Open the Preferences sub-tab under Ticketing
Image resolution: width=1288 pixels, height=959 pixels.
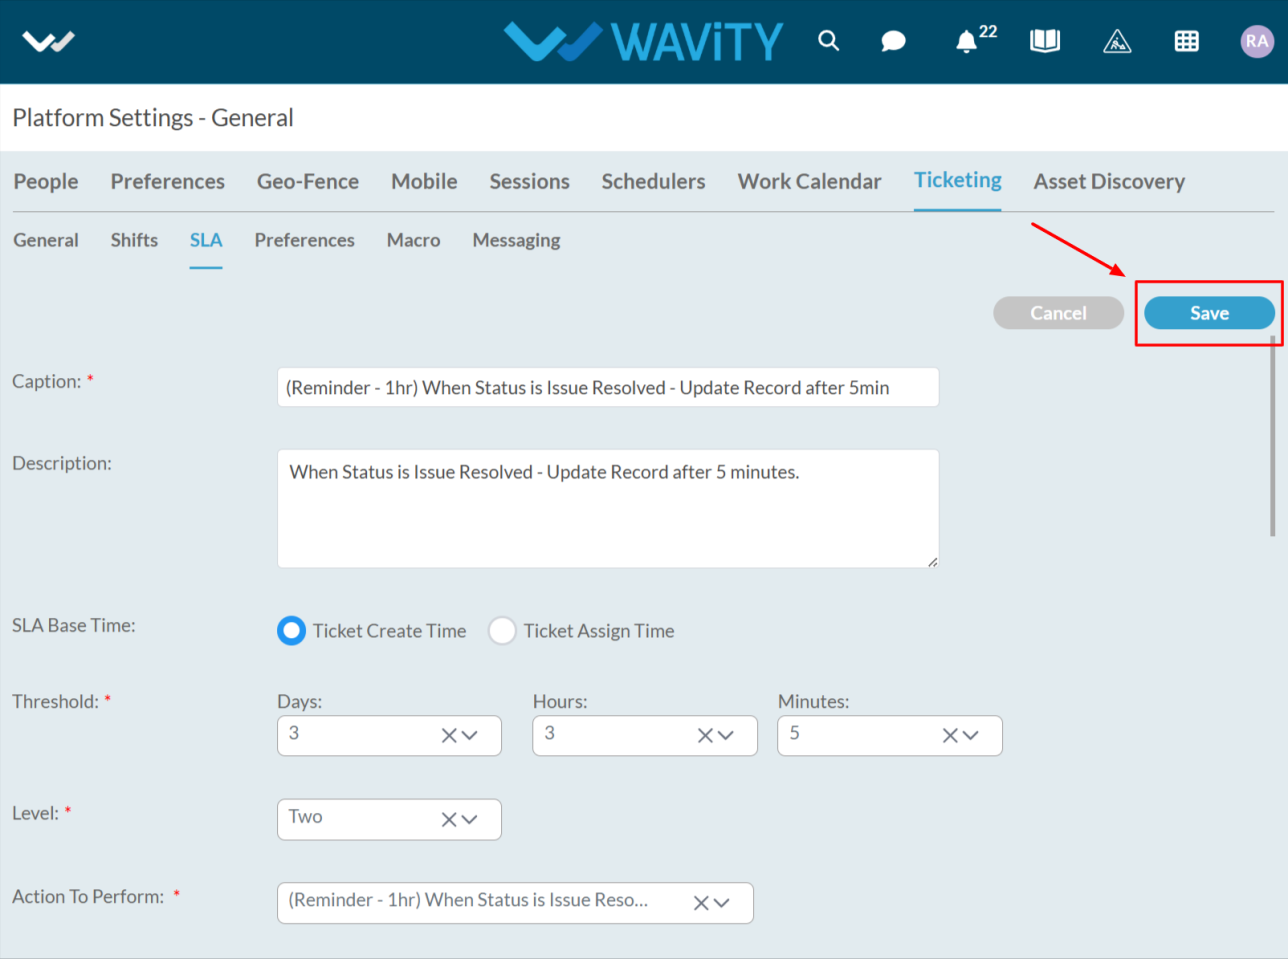pyautogui.click(x=304, y=240)
